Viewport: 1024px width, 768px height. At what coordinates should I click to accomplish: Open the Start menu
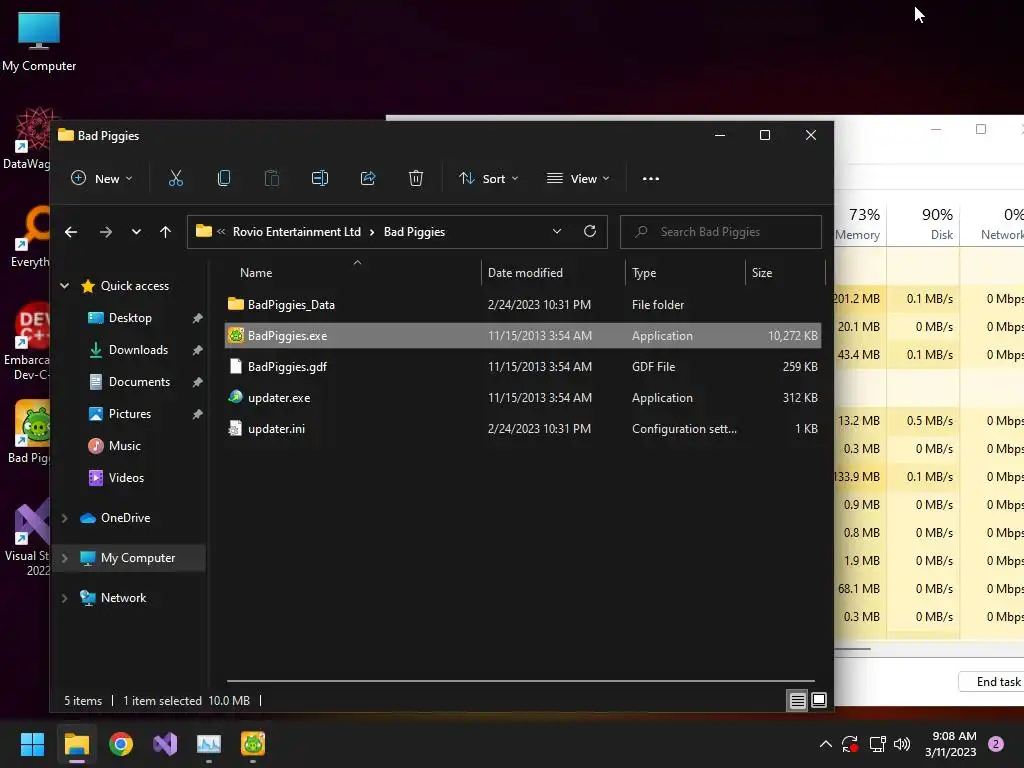(x=32, y=744)
